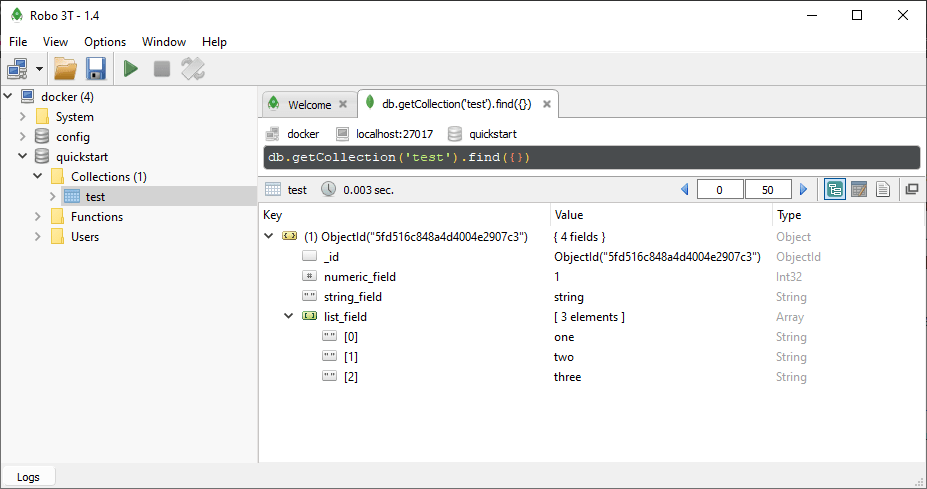Expand the Functions folder
The image size is (927, 489).
pos(38,216)
